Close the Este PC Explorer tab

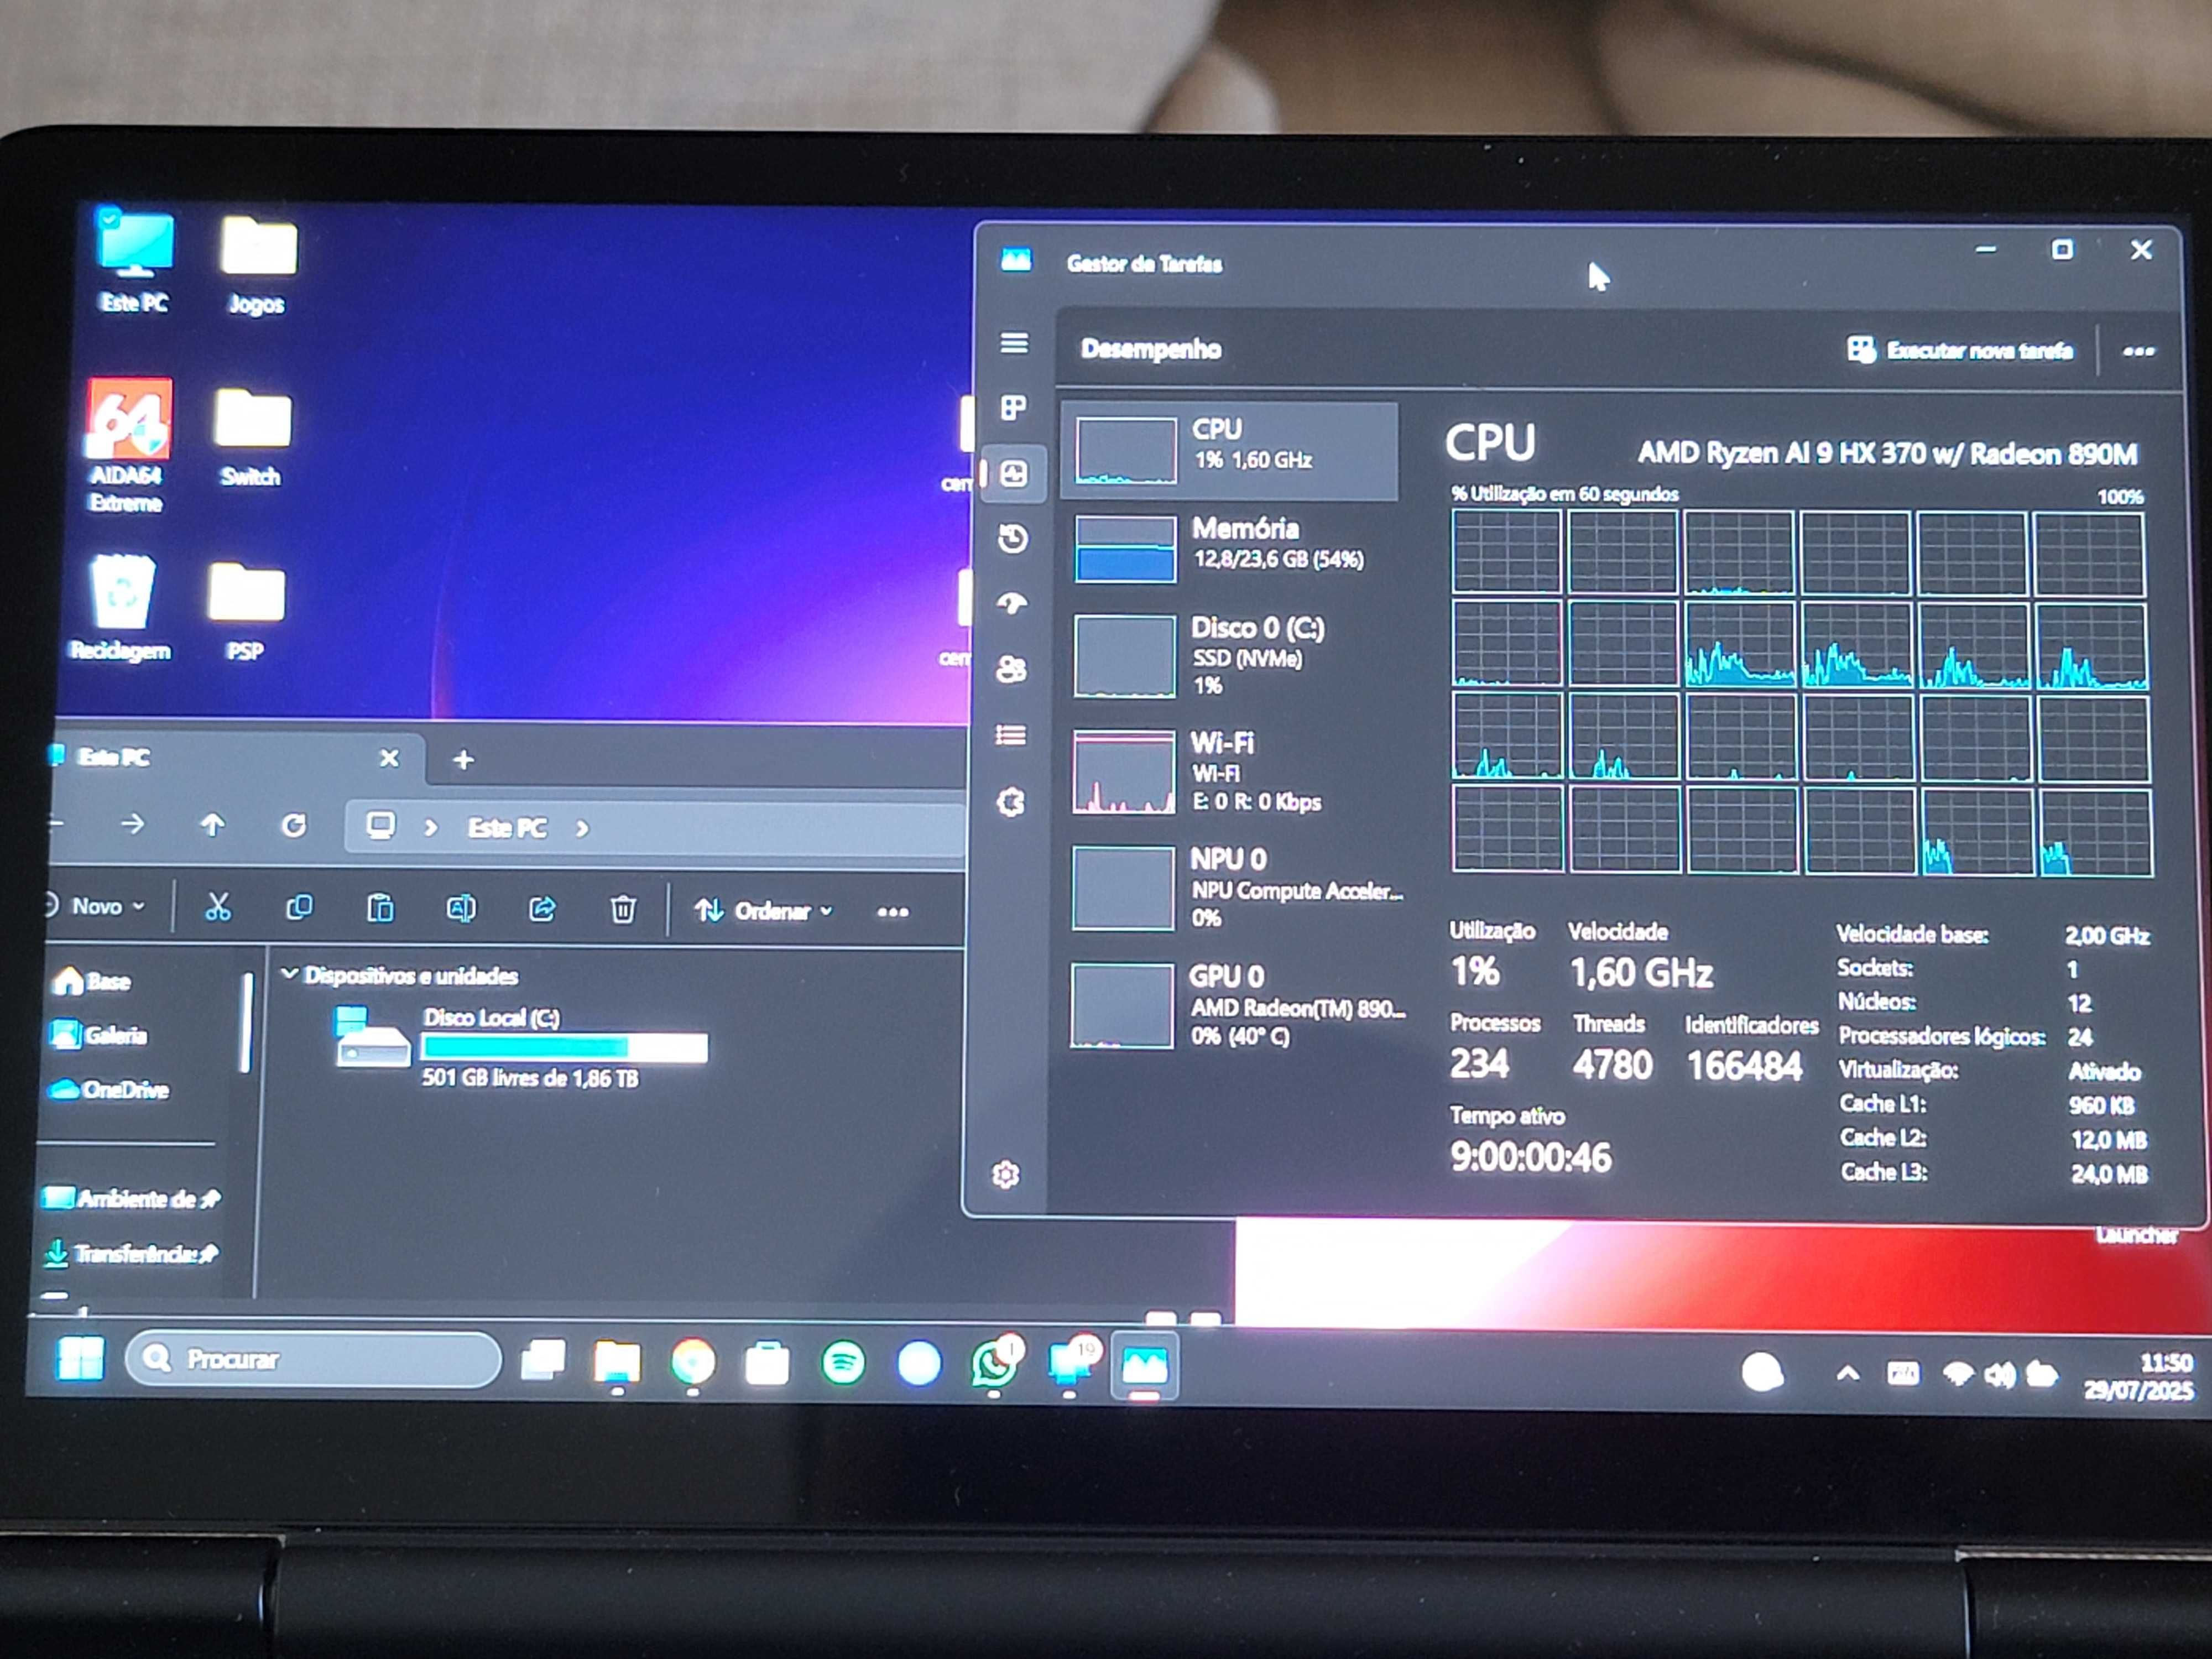click(x=389, y=759)
